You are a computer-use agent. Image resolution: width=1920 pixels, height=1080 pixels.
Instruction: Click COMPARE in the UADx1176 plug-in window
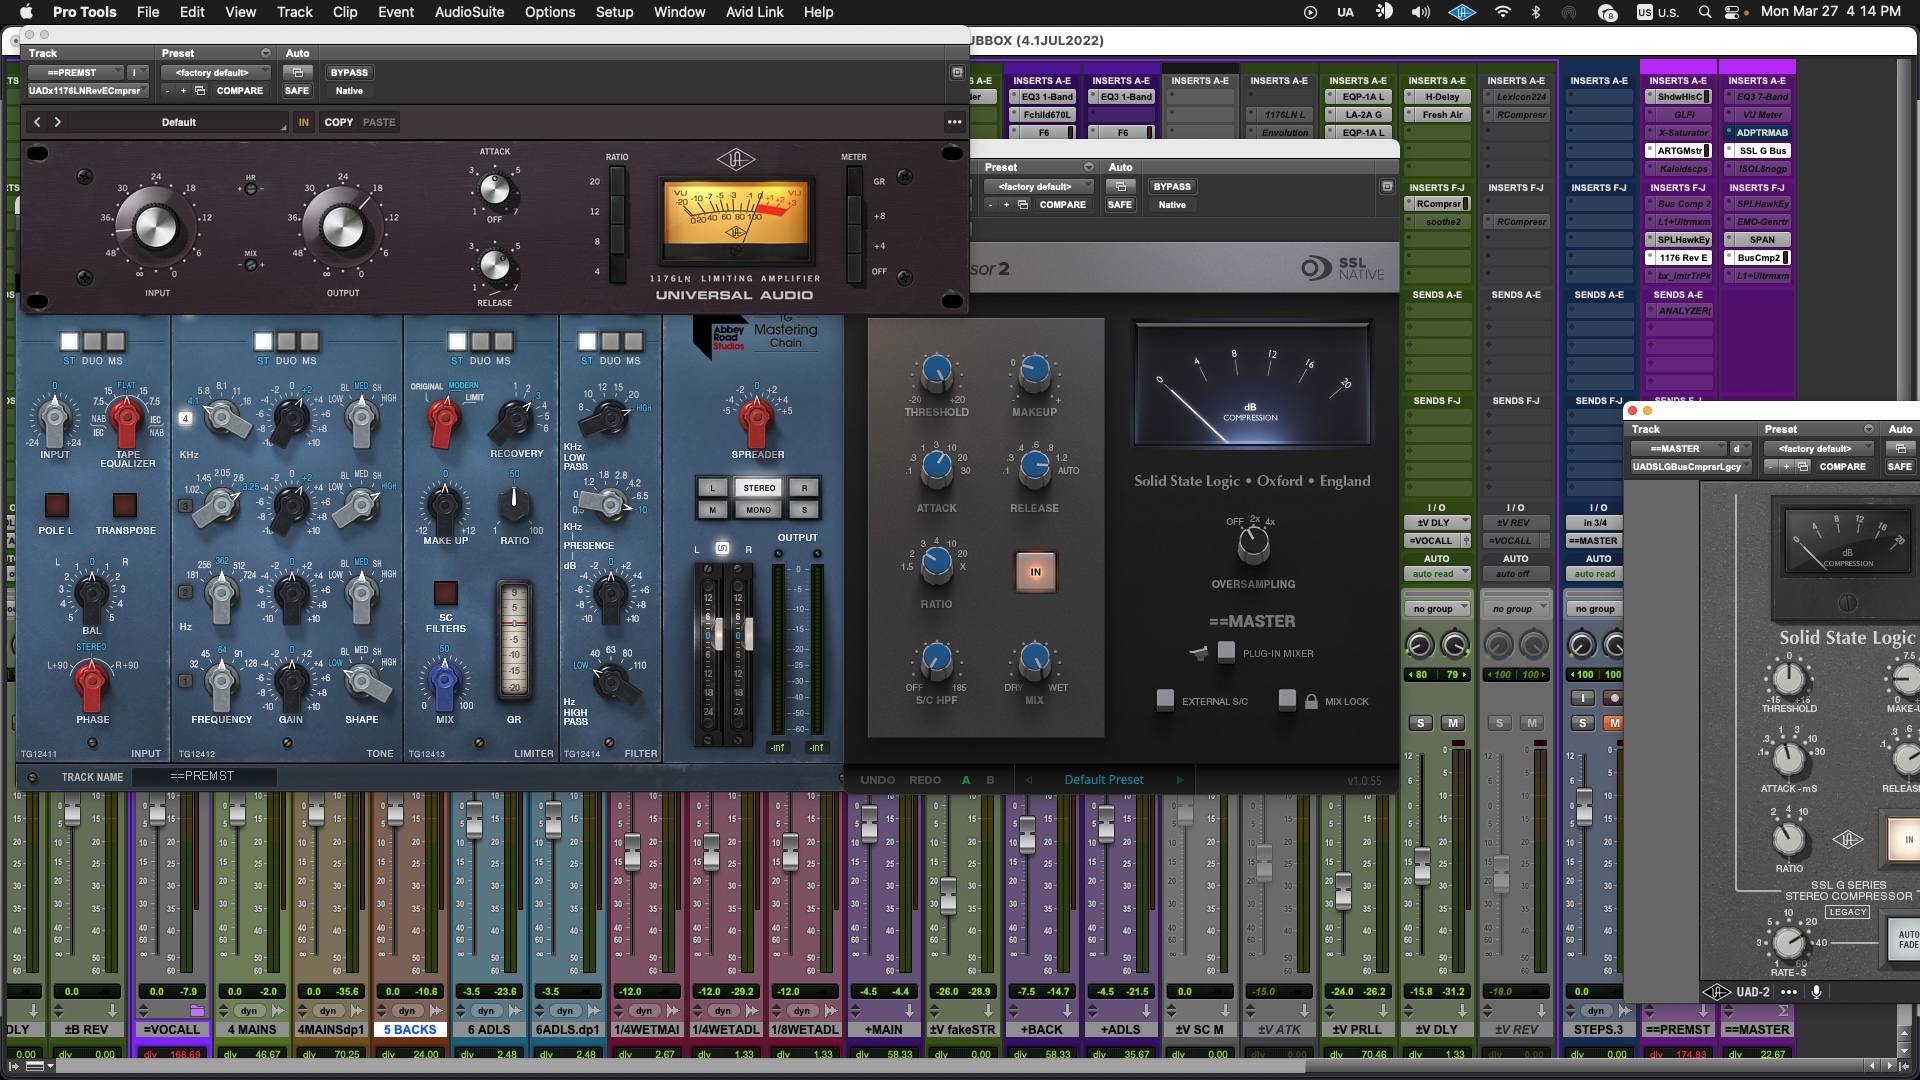(240, 91)
